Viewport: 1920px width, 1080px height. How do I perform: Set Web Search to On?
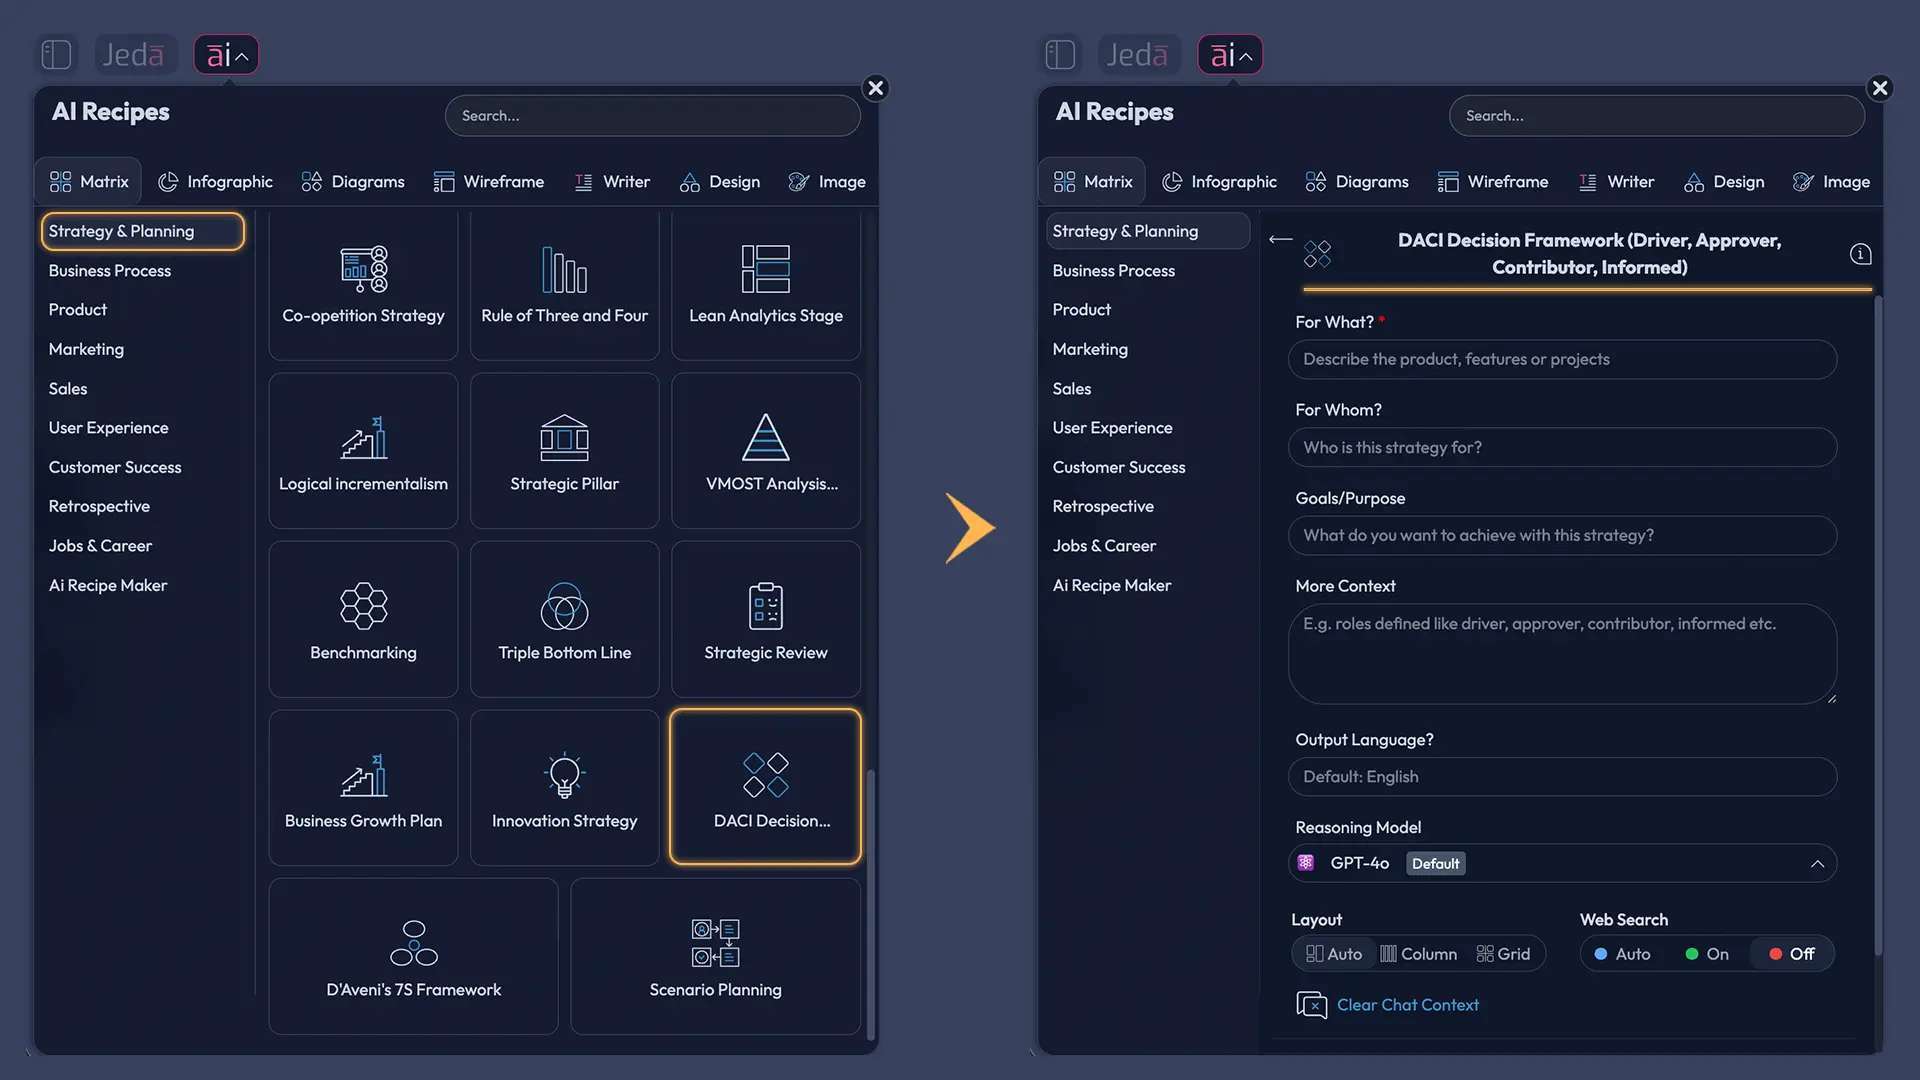(1707, 954)
